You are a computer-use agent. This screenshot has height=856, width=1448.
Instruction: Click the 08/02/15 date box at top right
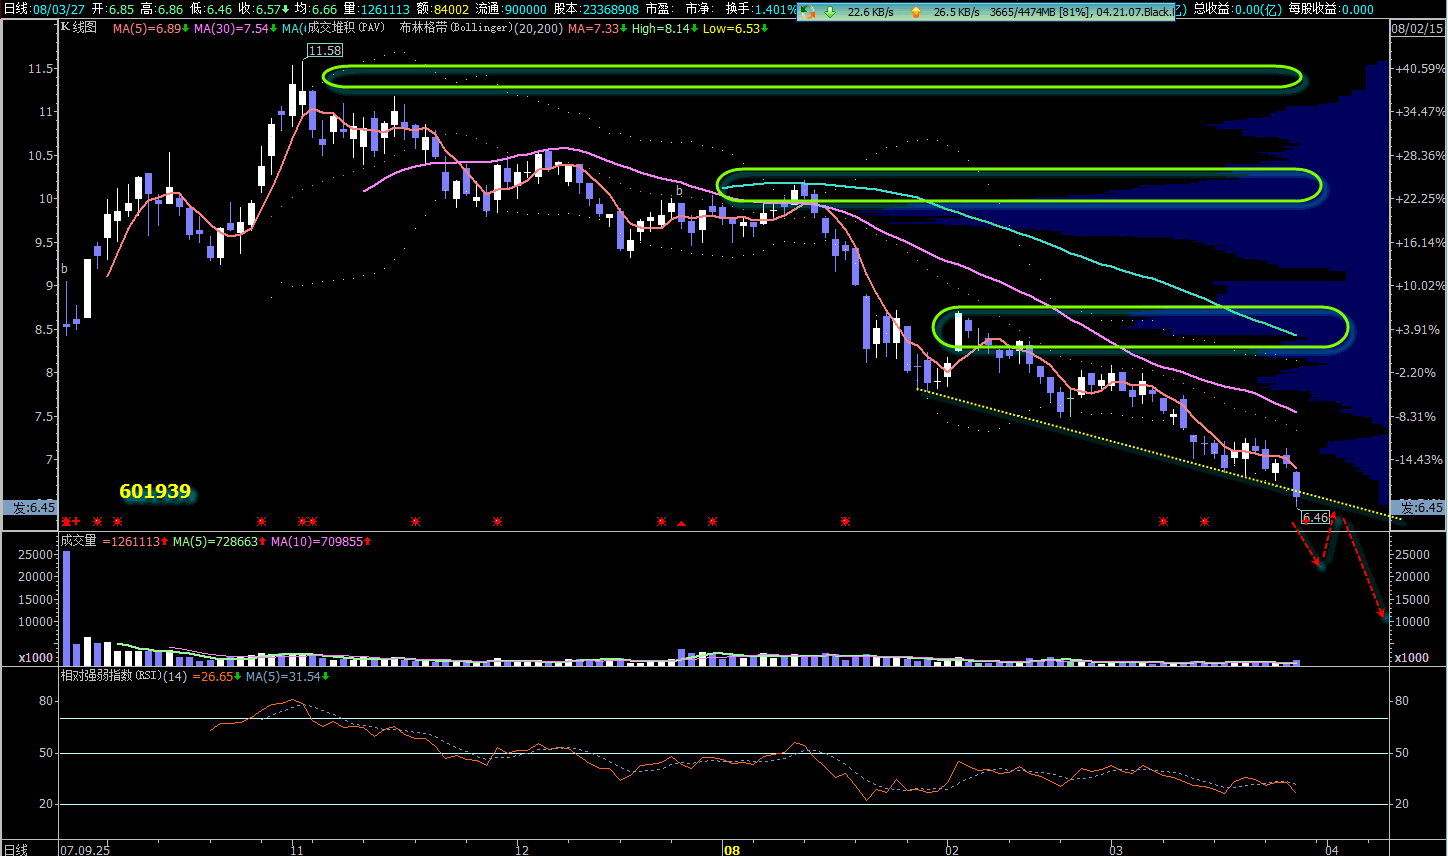(1417, 29)
